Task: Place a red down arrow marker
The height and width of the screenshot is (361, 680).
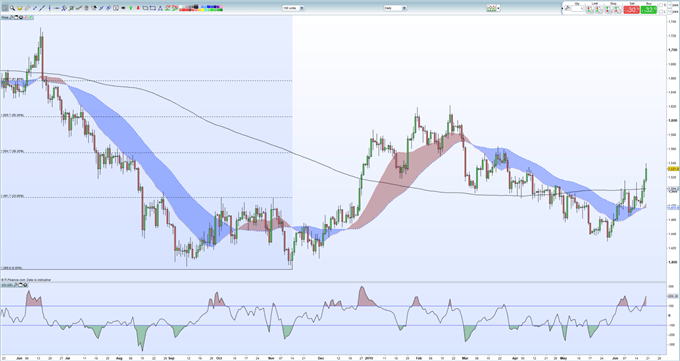Action: tap(138, 8)
